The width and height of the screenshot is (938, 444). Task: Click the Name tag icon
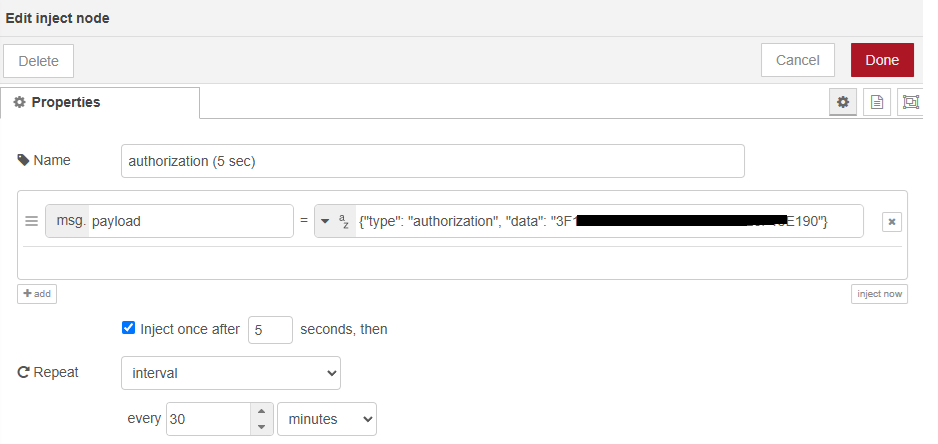pos(24,160)
